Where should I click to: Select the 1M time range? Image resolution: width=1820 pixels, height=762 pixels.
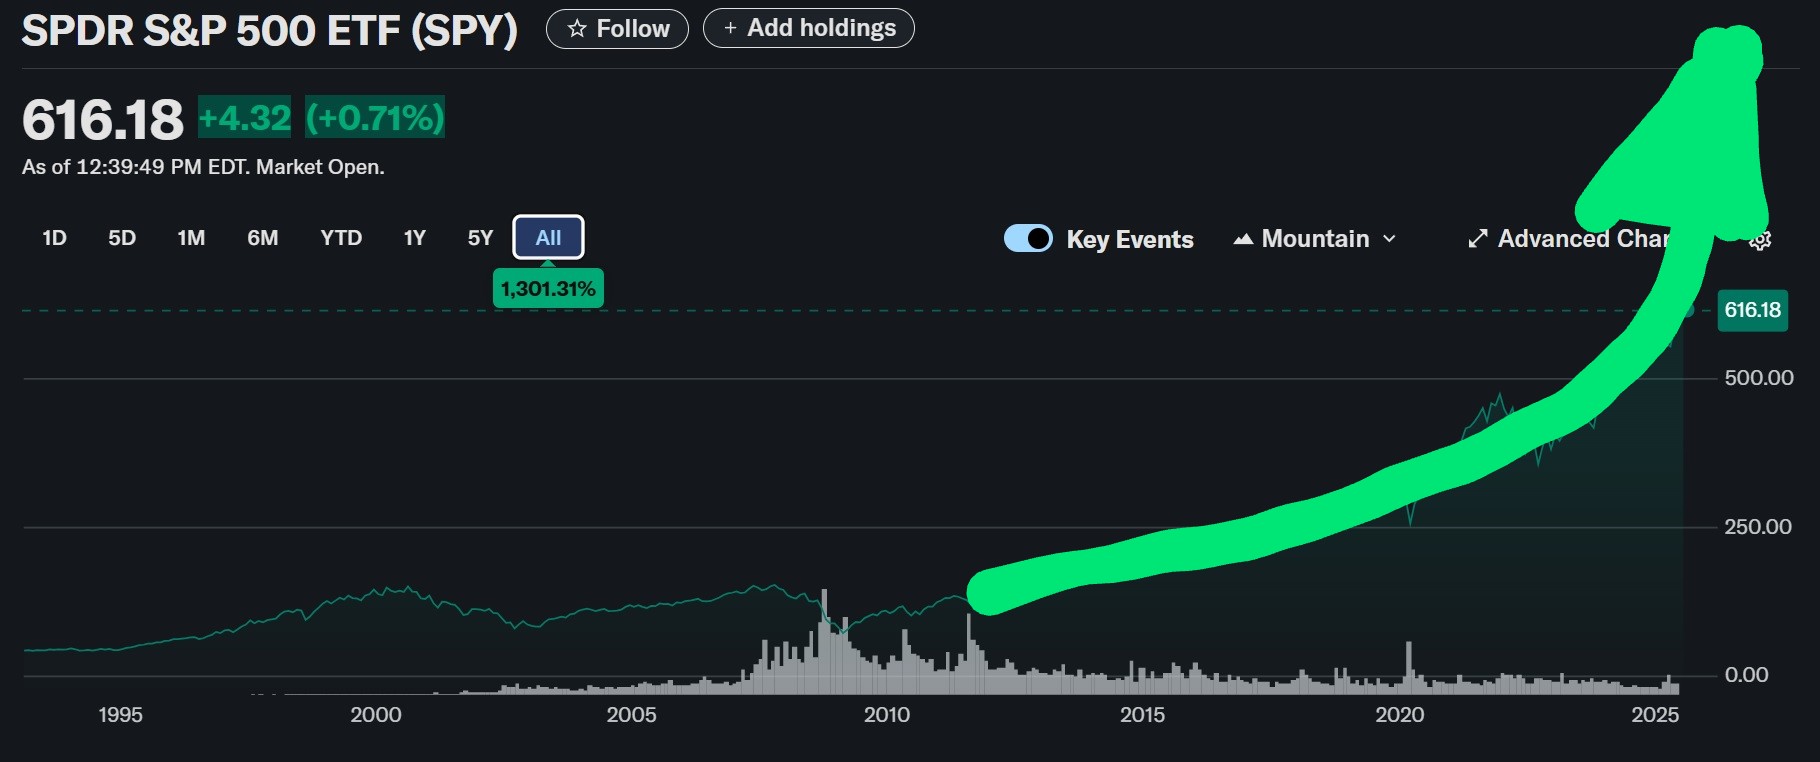click(191, 238)
